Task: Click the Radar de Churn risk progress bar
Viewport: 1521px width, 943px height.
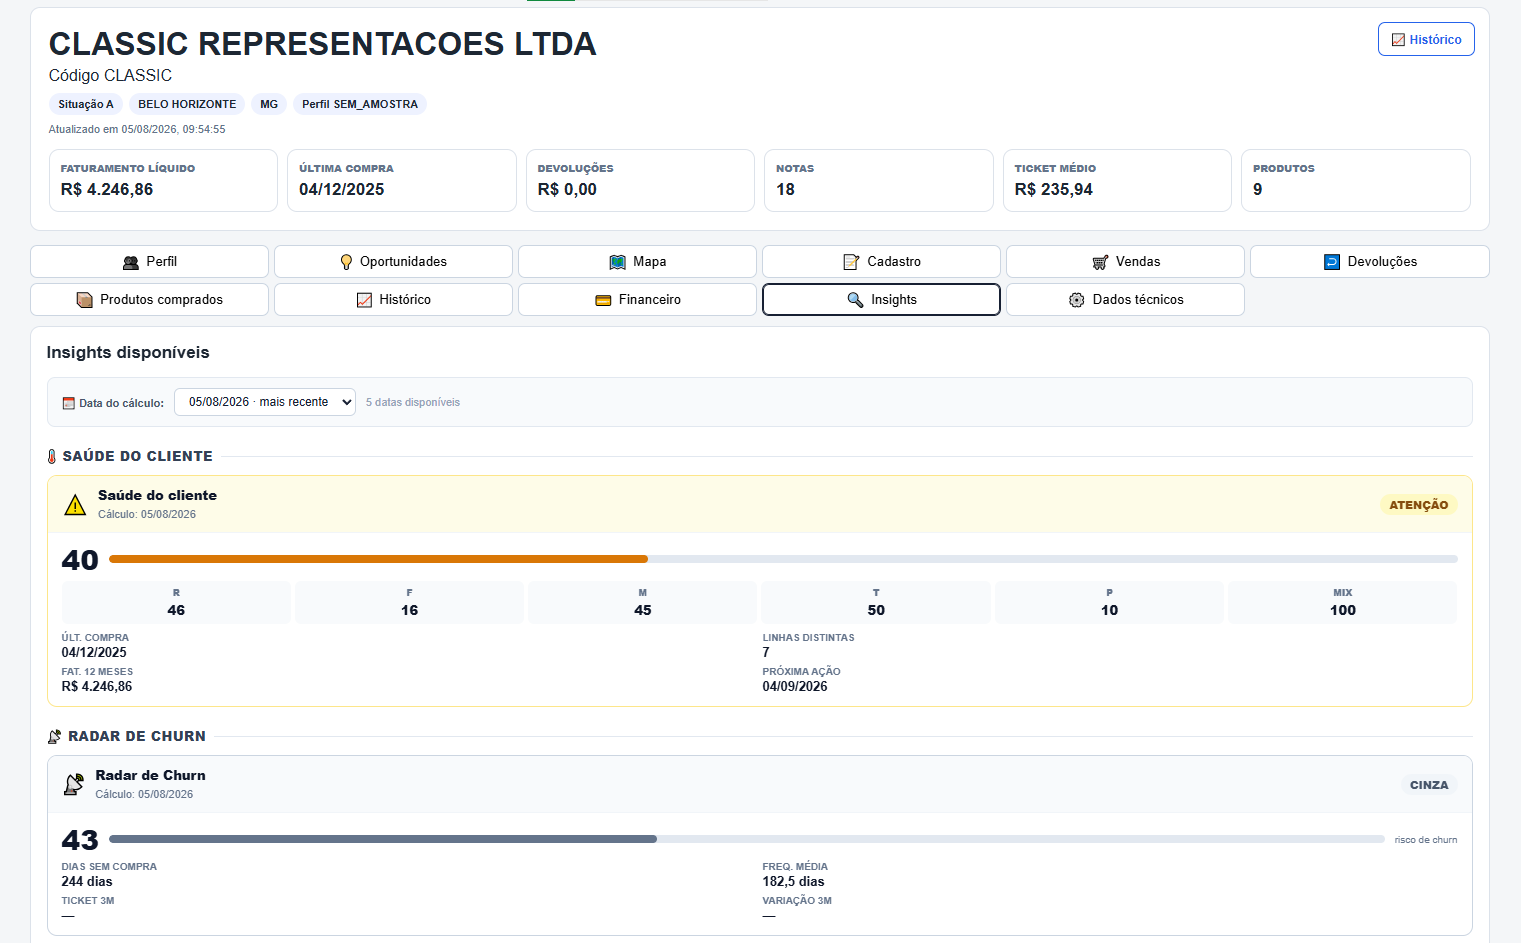Action: [x=747, y=839]
